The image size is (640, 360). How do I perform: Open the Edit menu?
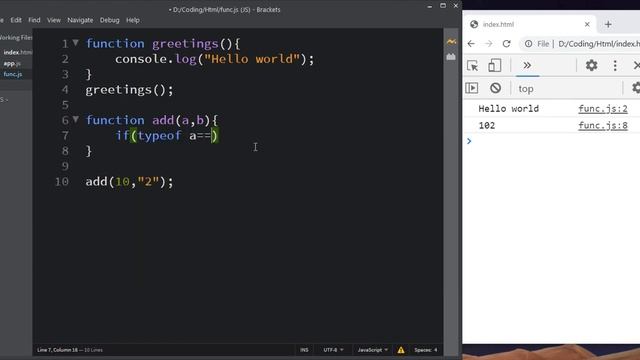click(x=16, y=20)
